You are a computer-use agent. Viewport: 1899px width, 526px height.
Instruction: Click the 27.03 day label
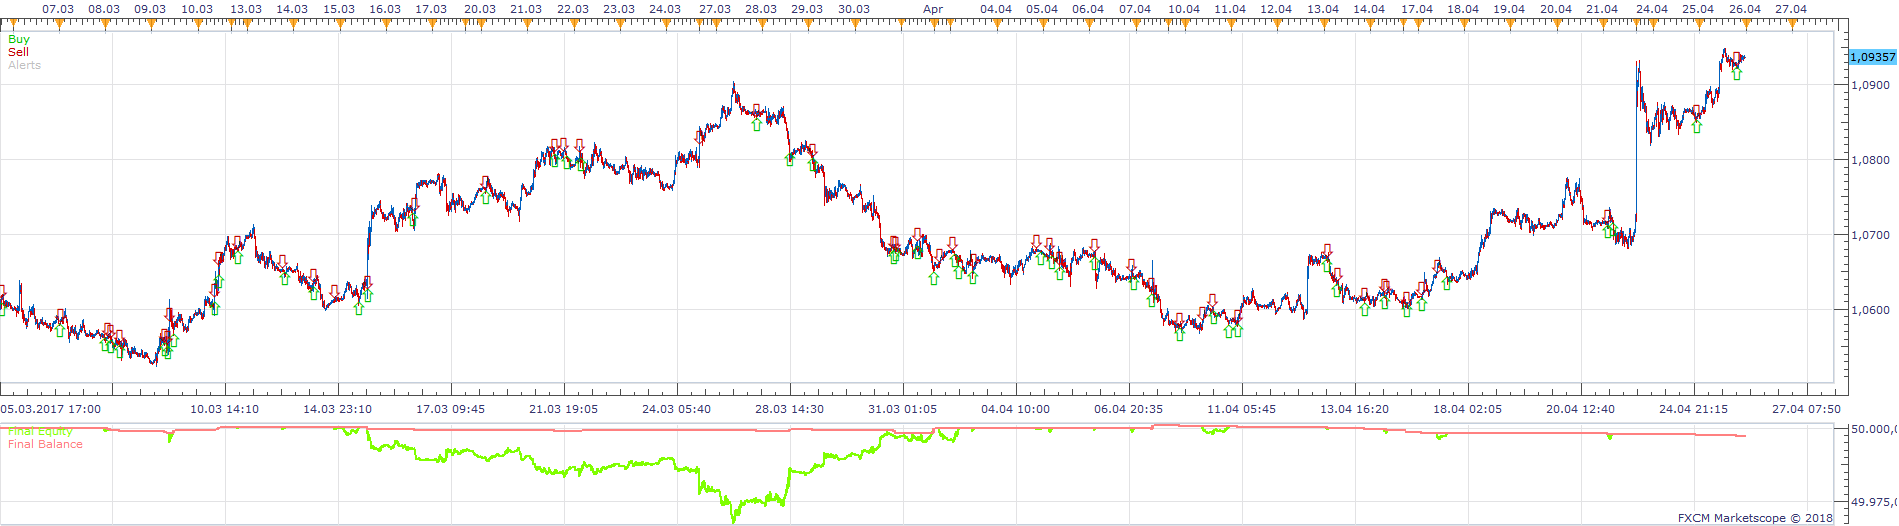click(715, 9)
